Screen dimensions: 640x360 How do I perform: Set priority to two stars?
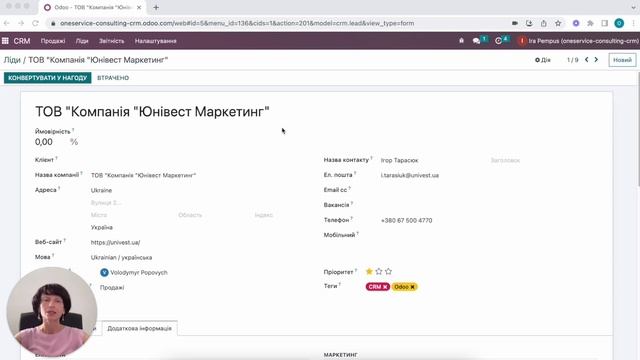tap(379, 271)
